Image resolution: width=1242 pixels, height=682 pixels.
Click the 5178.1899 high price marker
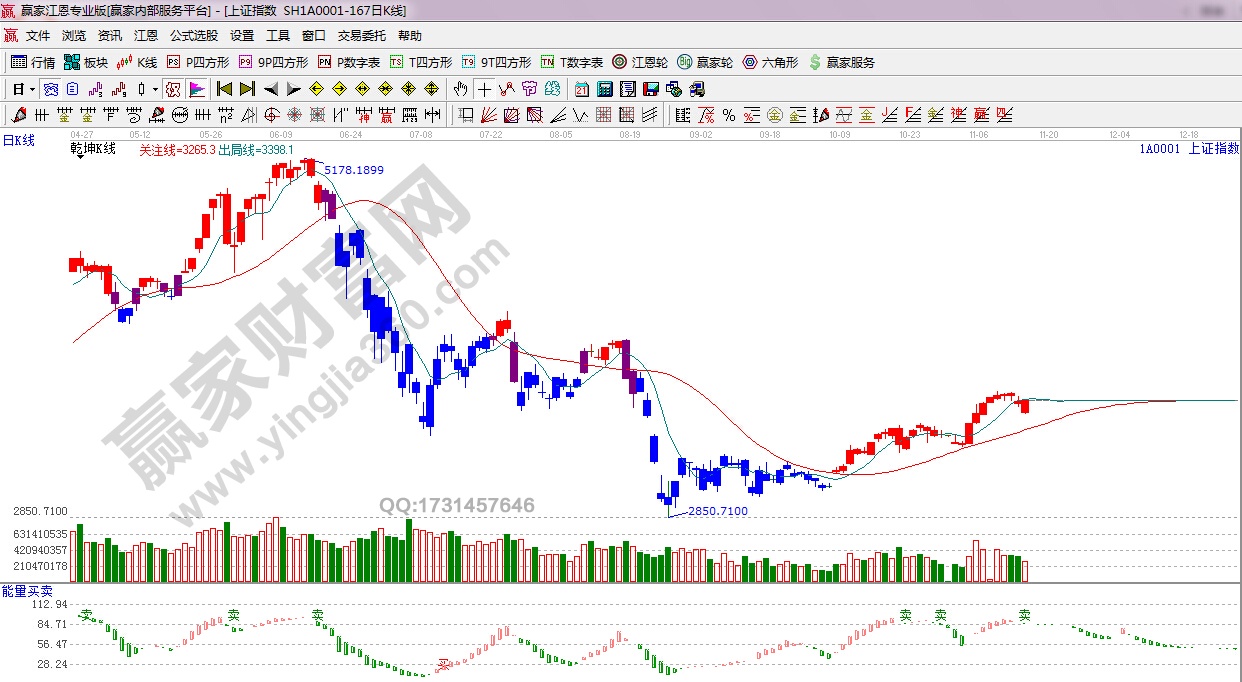click(x=354, y=170)
